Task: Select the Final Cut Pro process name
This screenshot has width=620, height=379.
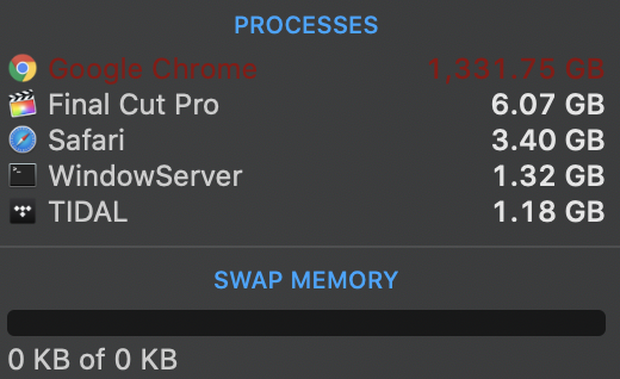Action: pyautogui.click(x=134, y=104)
